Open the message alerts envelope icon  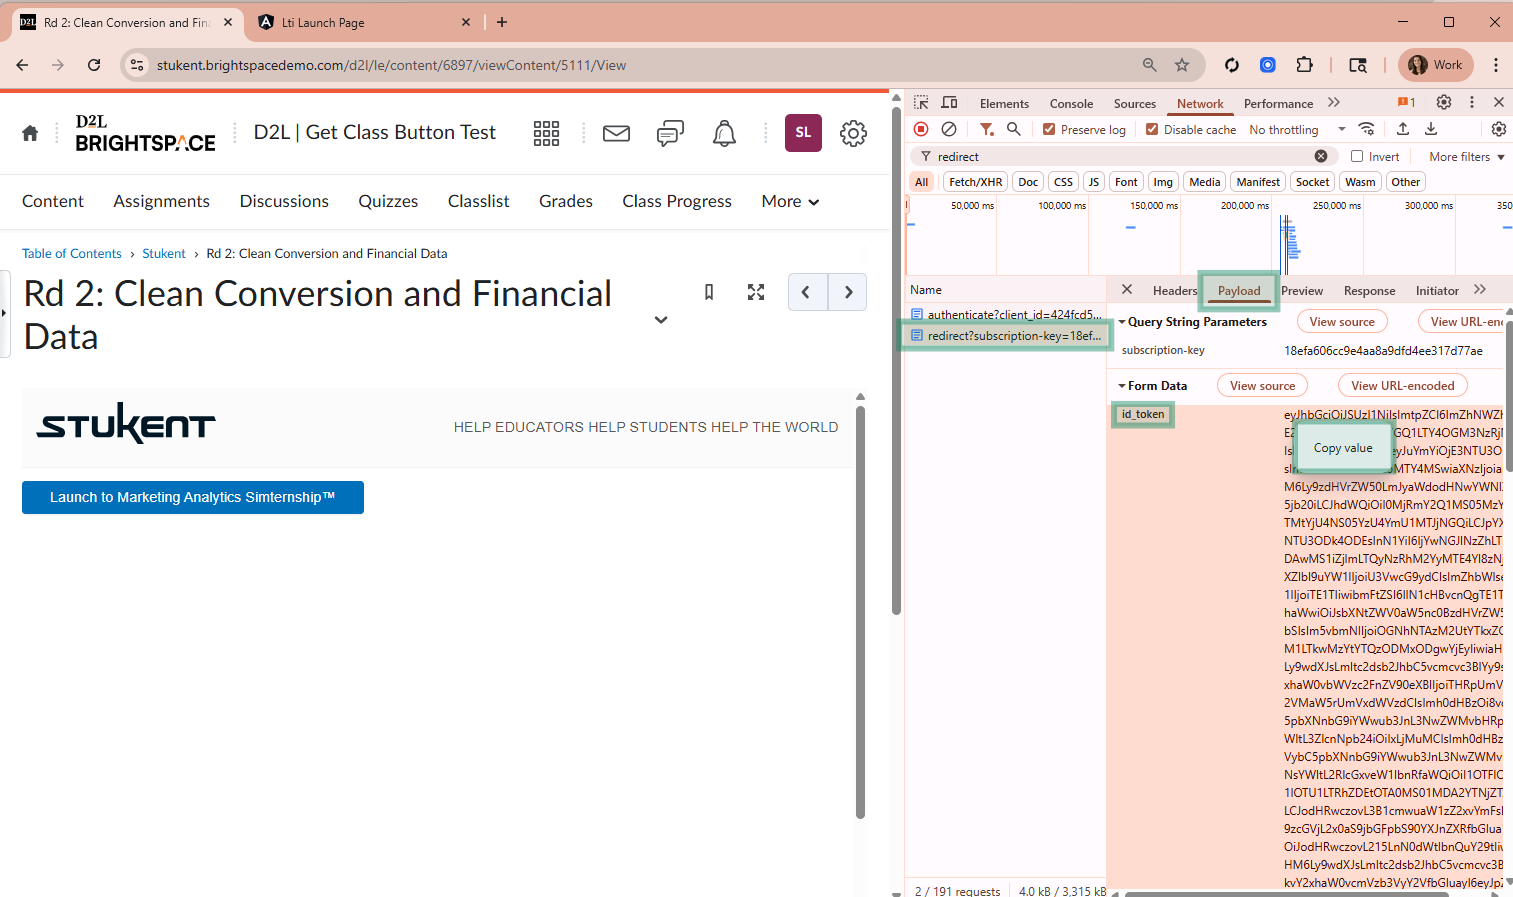(x=616, y=133)
